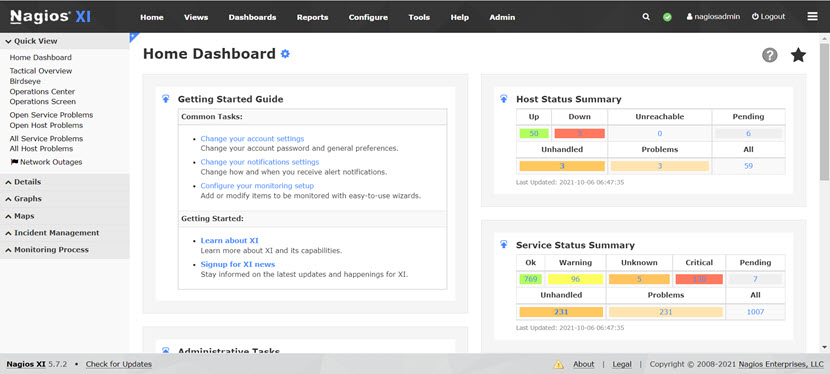Click the Logout link

click(x=769, y=17)
